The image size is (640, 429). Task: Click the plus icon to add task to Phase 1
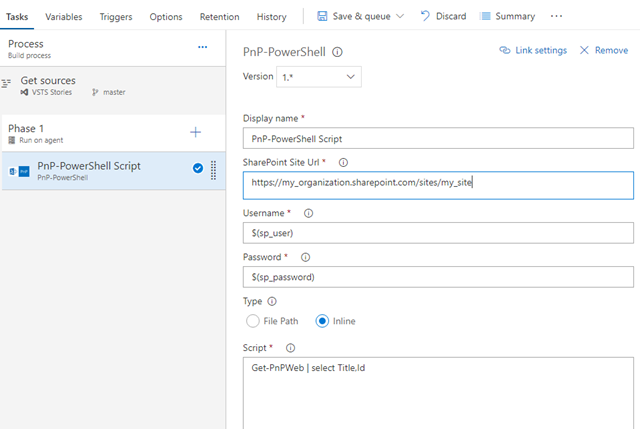point(195,133)
